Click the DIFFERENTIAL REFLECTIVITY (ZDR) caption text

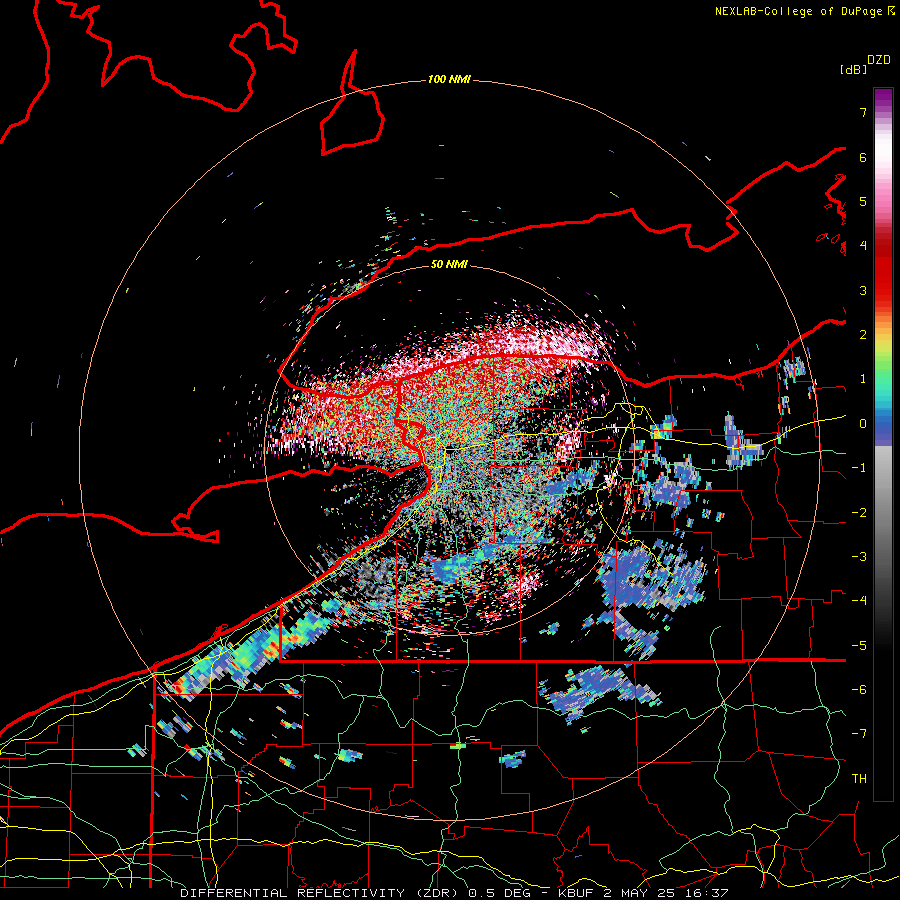321,893
